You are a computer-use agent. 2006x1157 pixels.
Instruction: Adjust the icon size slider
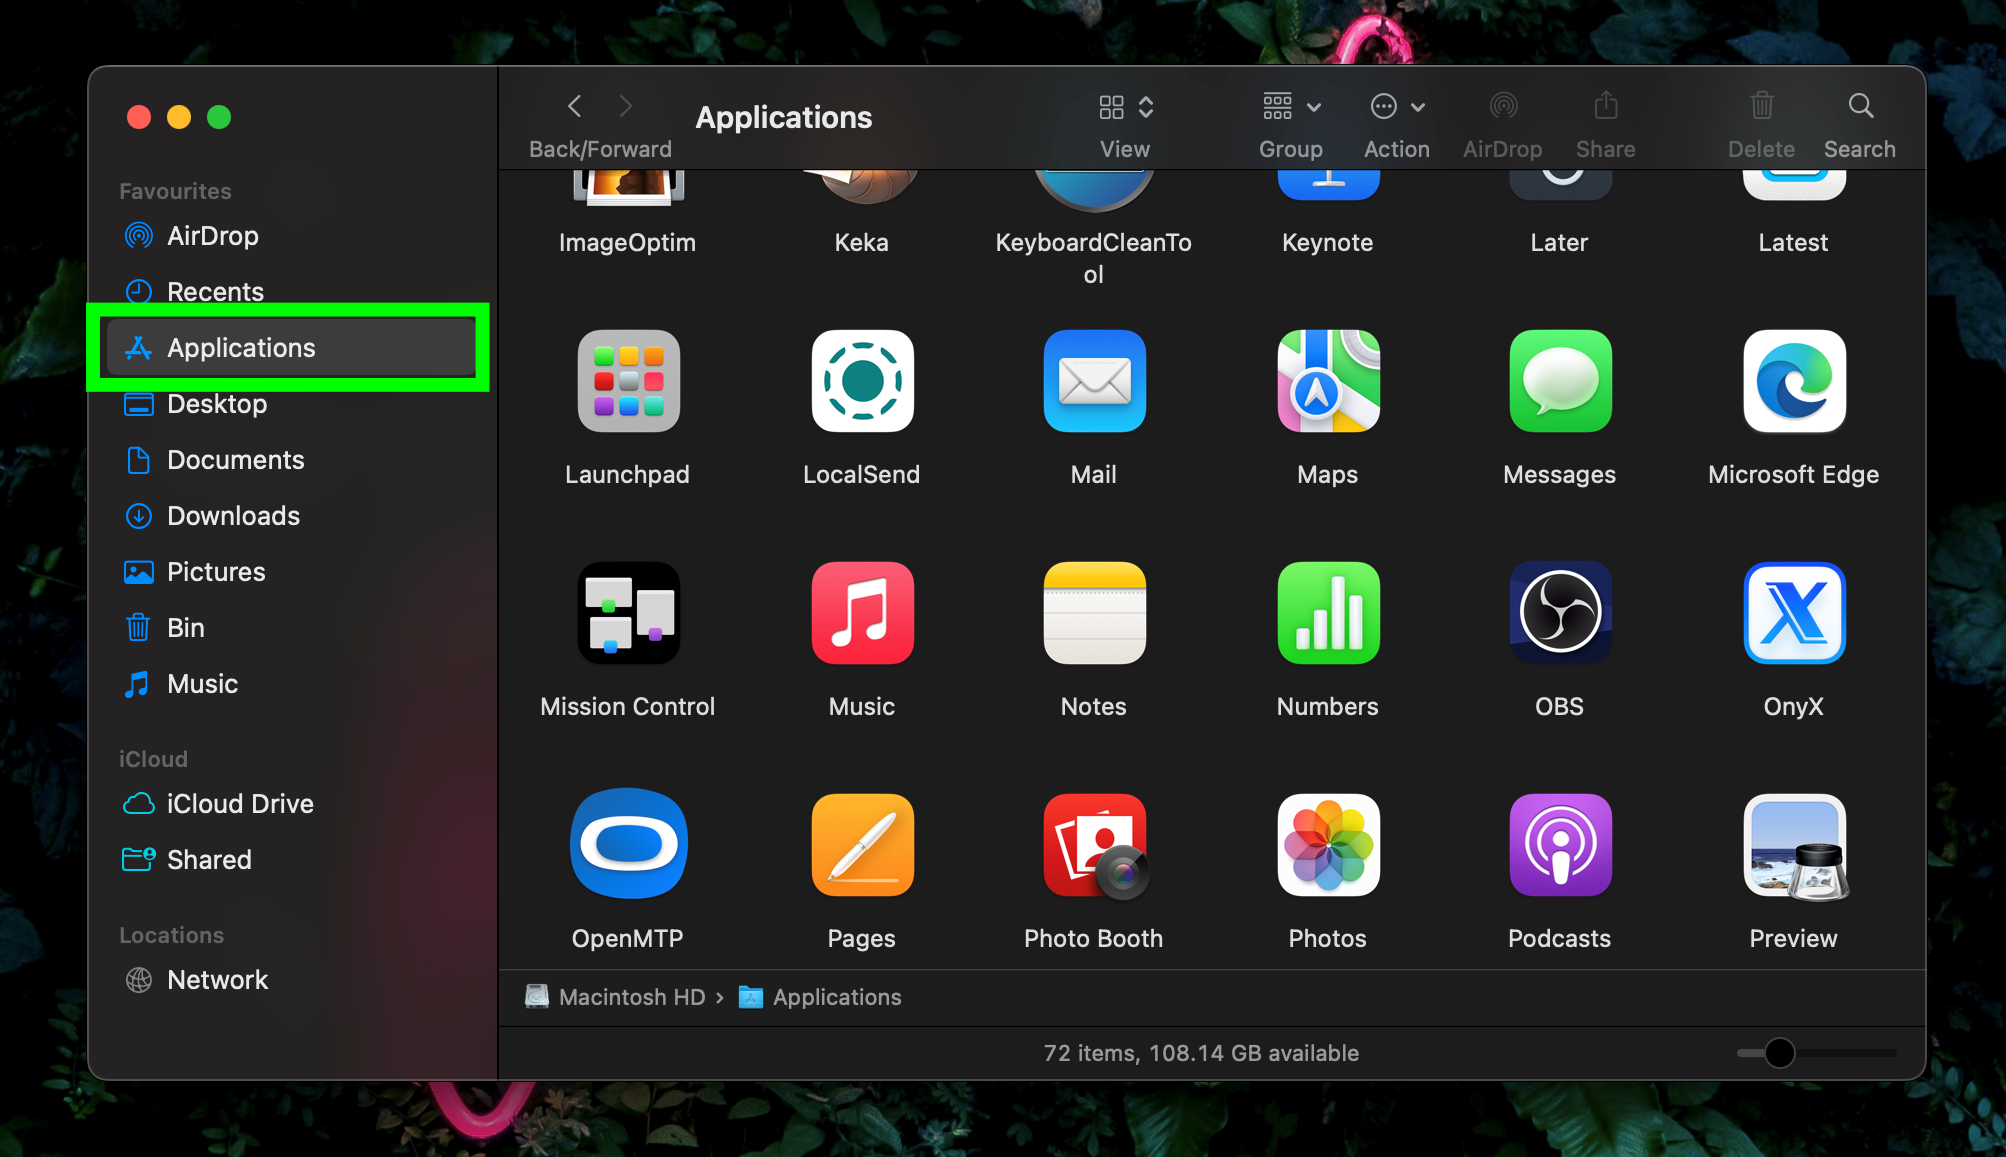1779,1053
